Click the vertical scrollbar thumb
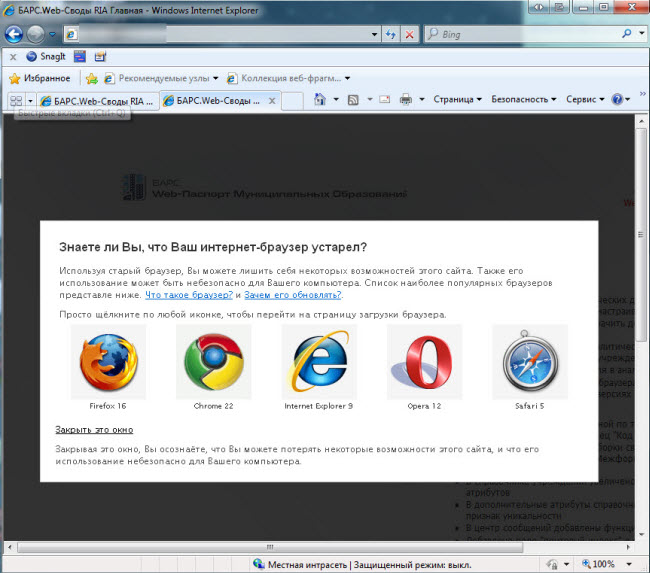 click(641, 234)
